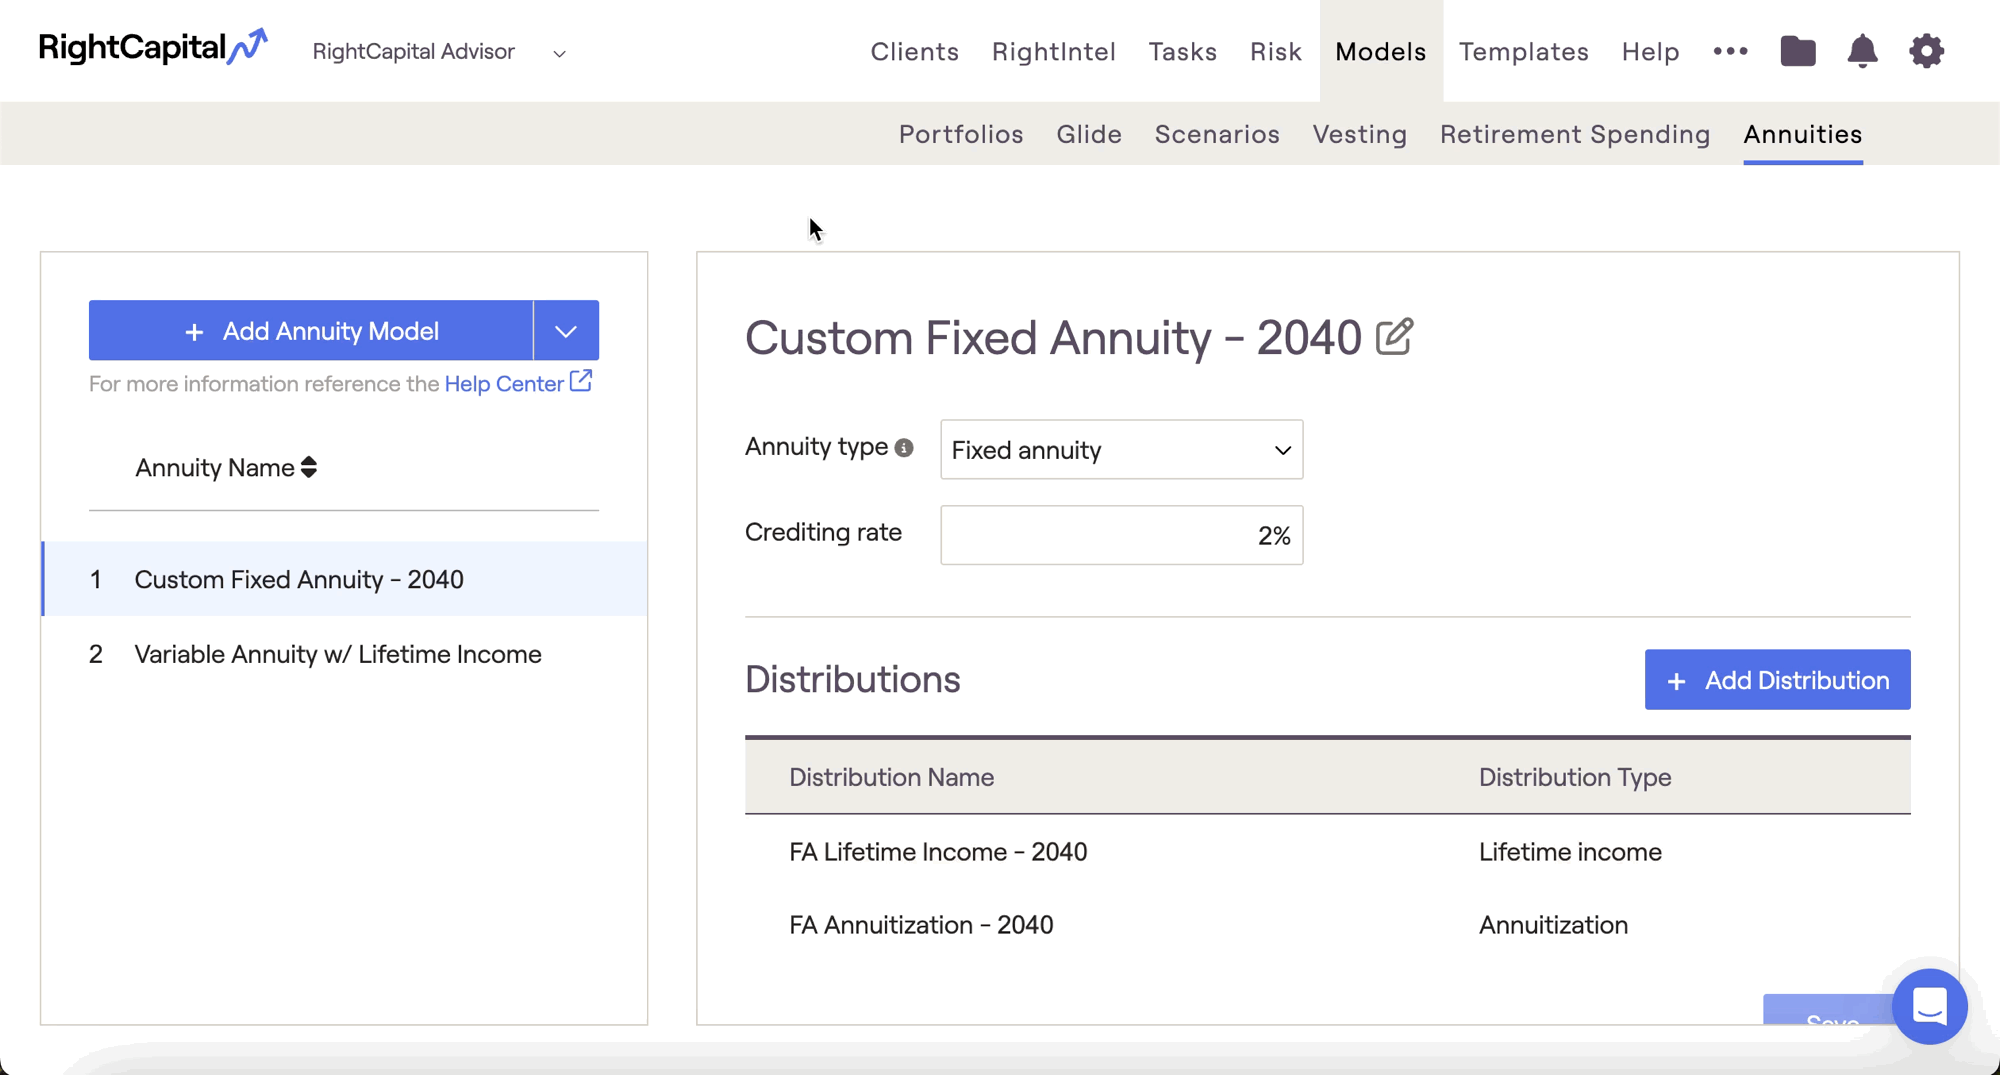The height and width of the screenshot is (1075, 2000).
Task: Go to the Clients menu
Action: point(914,51)
